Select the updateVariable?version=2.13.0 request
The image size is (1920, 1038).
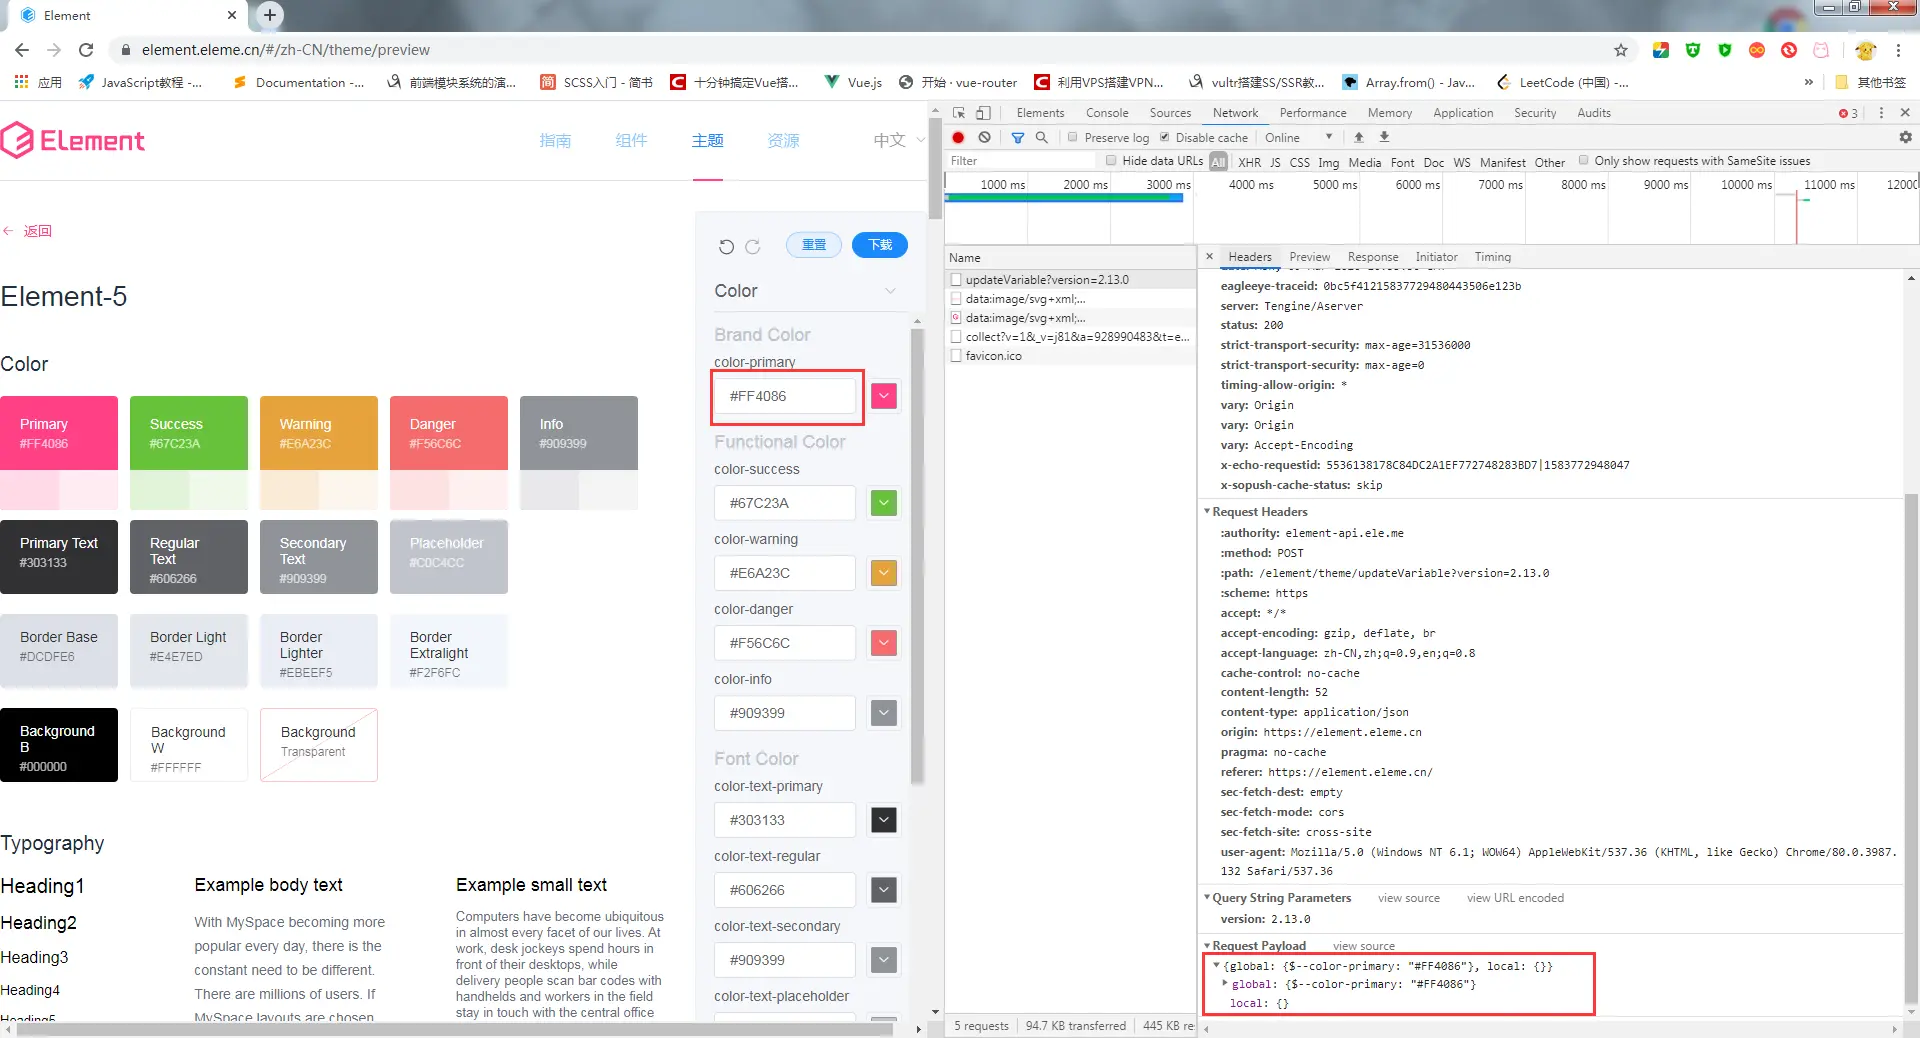click(1070, 280)
